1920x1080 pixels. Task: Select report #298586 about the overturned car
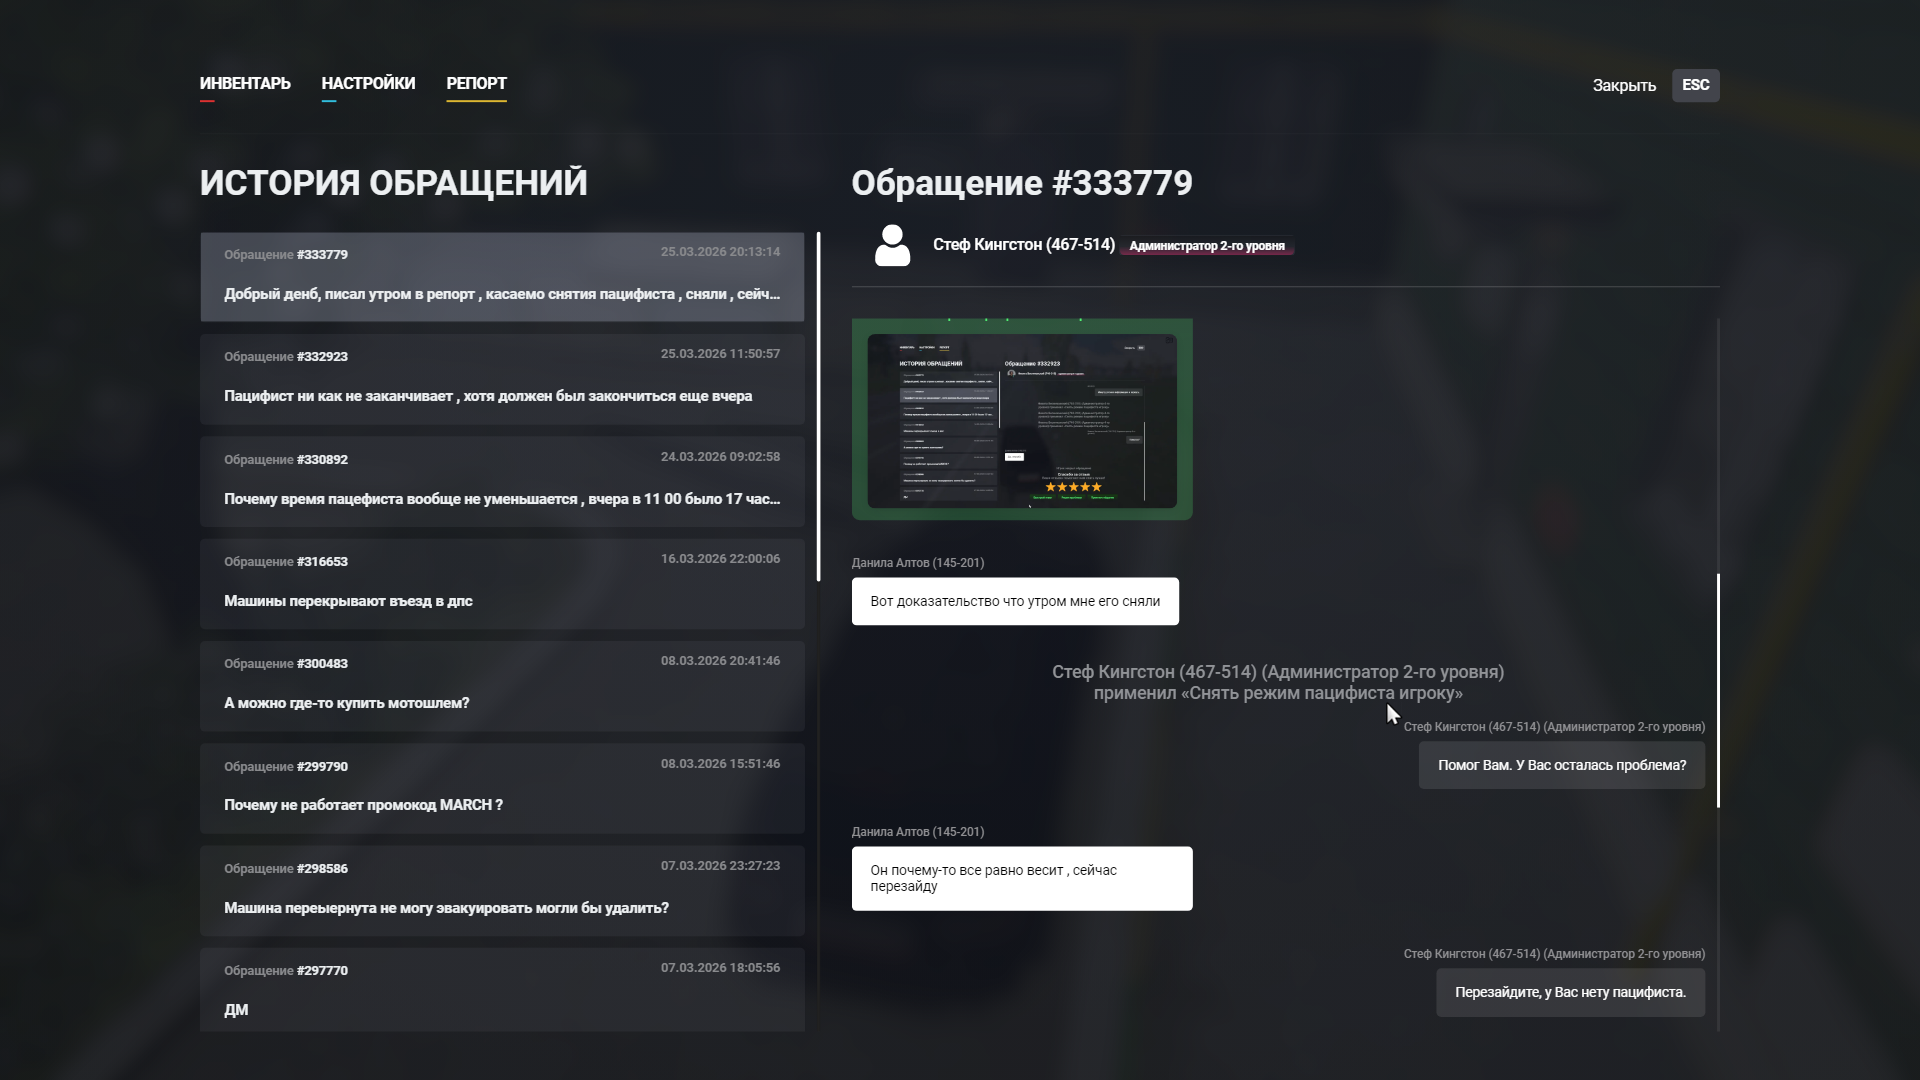(x=502, y=891)
